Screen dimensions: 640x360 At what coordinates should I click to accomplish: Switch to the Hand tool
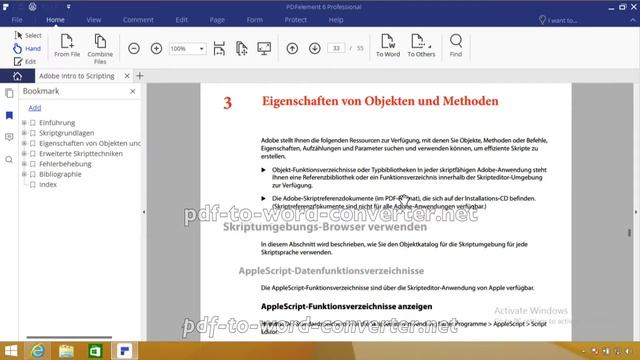(27, 49)
